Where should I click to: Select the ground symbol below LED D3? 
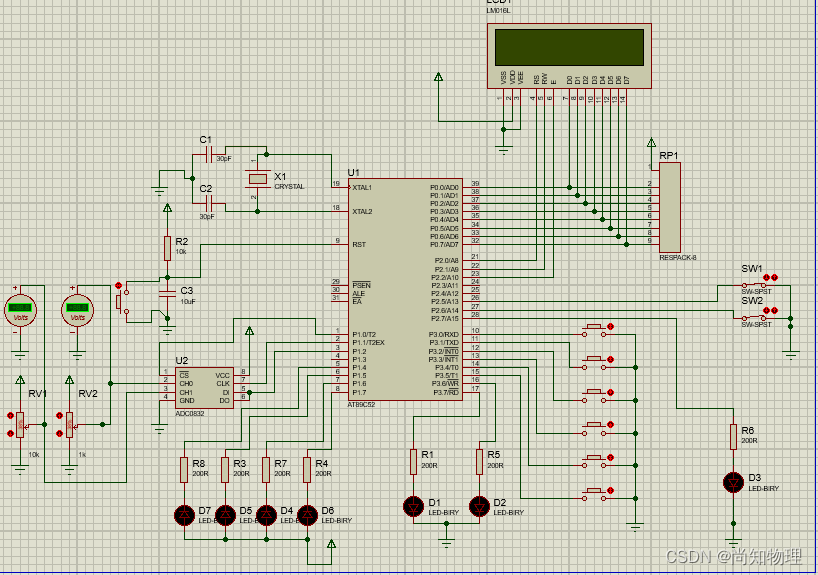[x=733, y=543]
